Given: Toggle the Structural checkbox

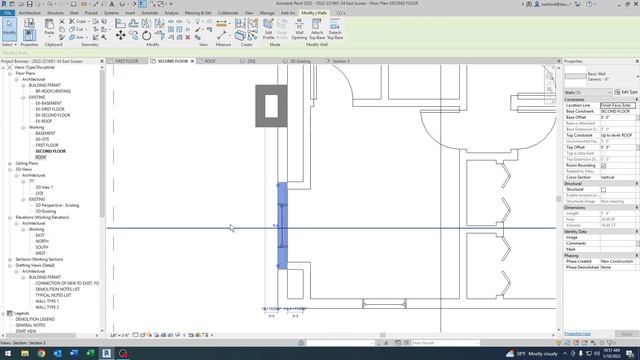Looking at the screenshot, I should click(603, 189).
